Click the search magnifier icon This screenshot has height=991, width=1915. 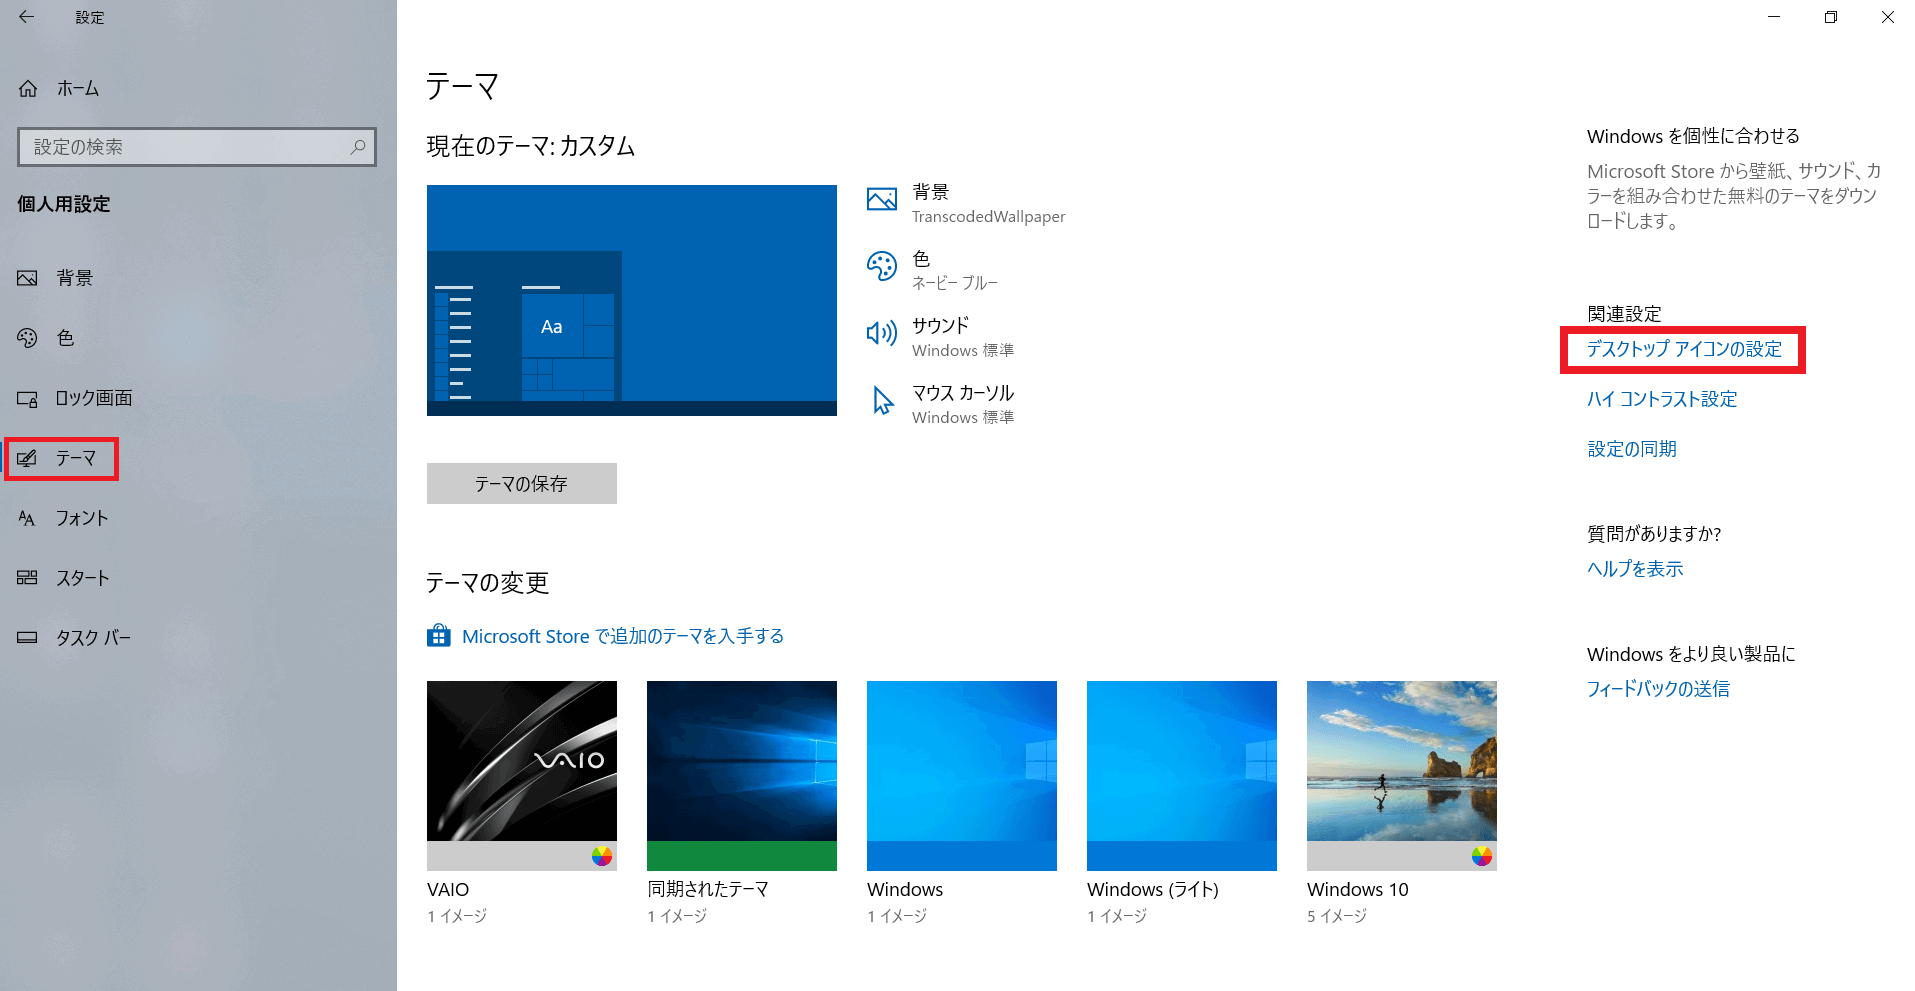click(x=358, y=147)
